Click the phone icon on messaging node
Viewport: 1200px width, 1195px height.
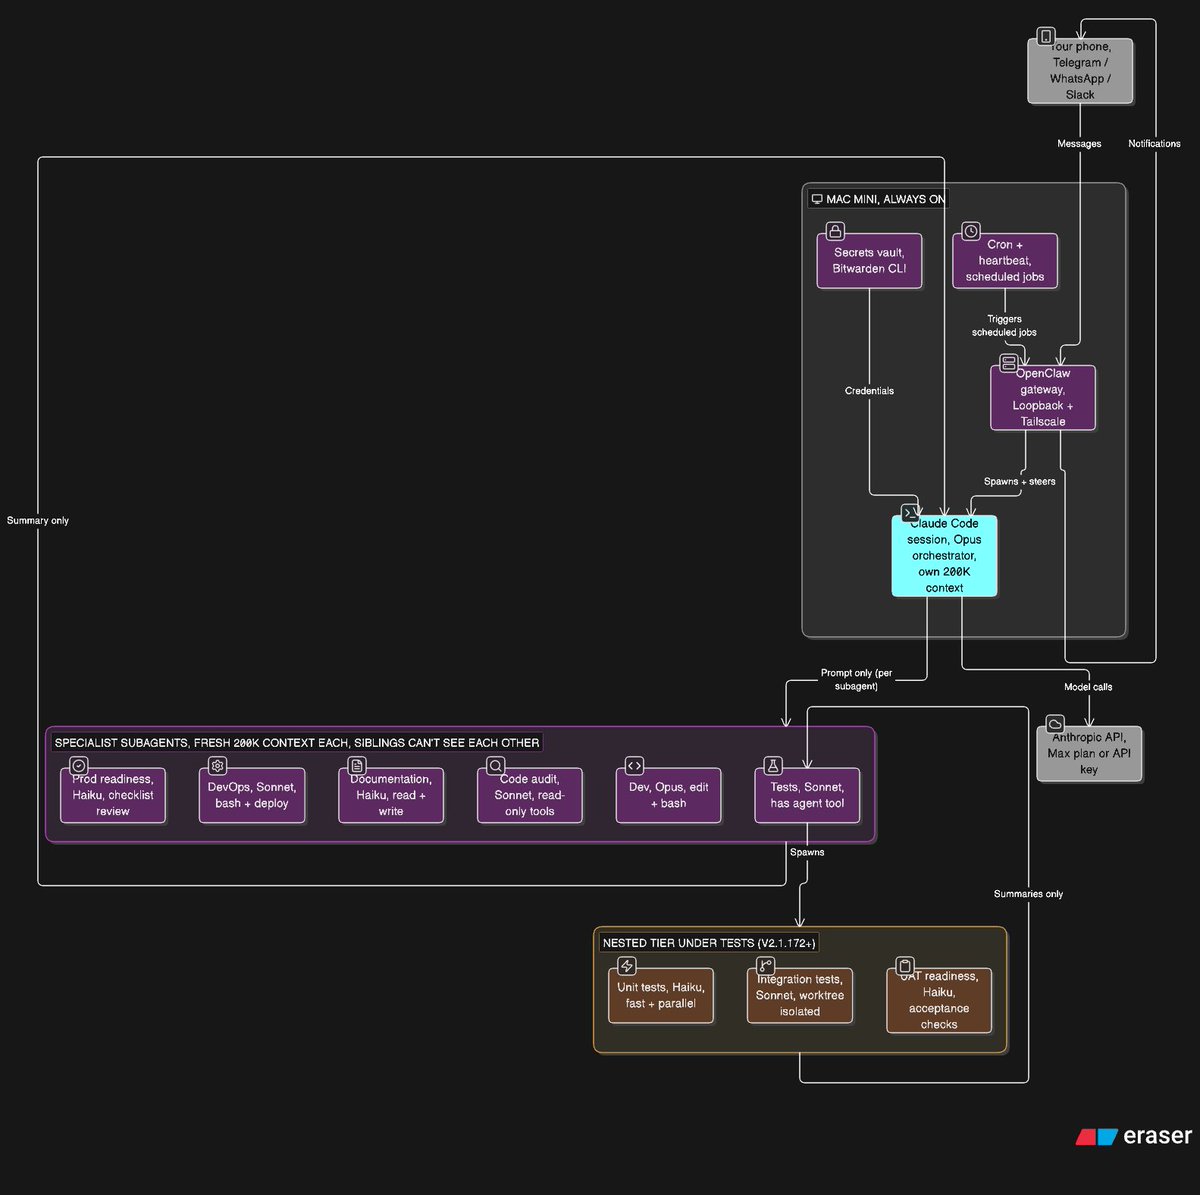coord(1046,37)
